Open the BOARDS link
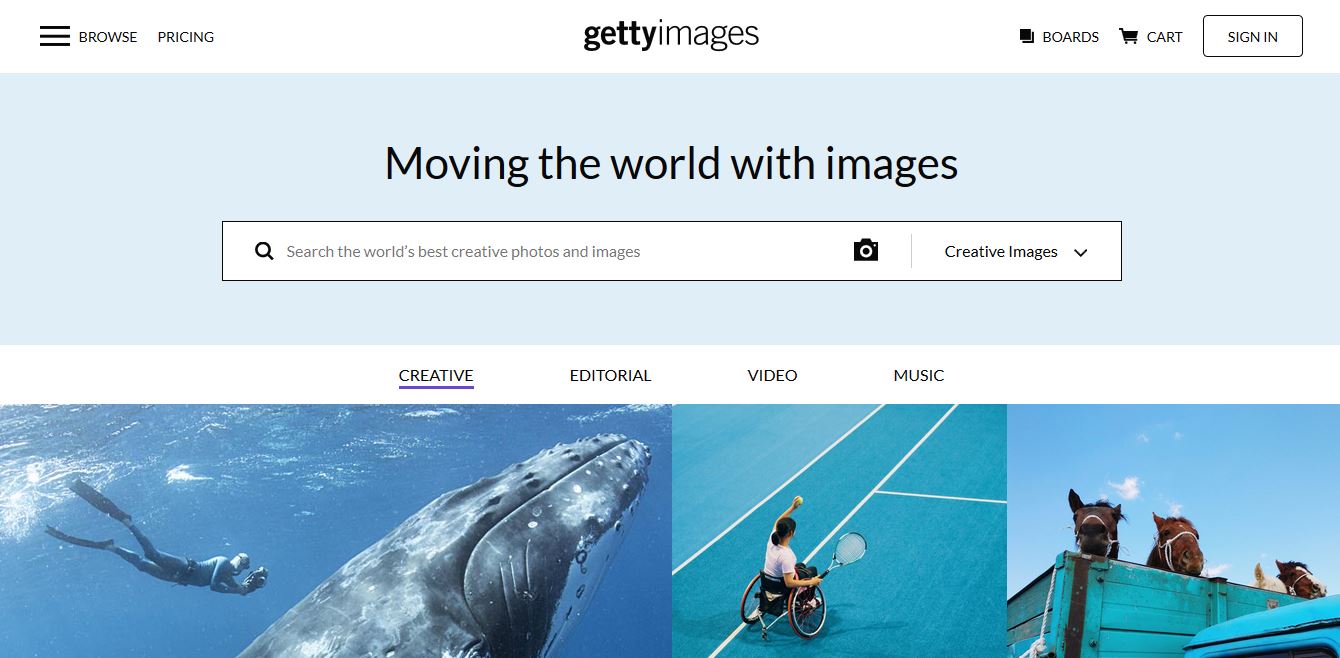The image size is (1340, 658). tap(1070, 37)
